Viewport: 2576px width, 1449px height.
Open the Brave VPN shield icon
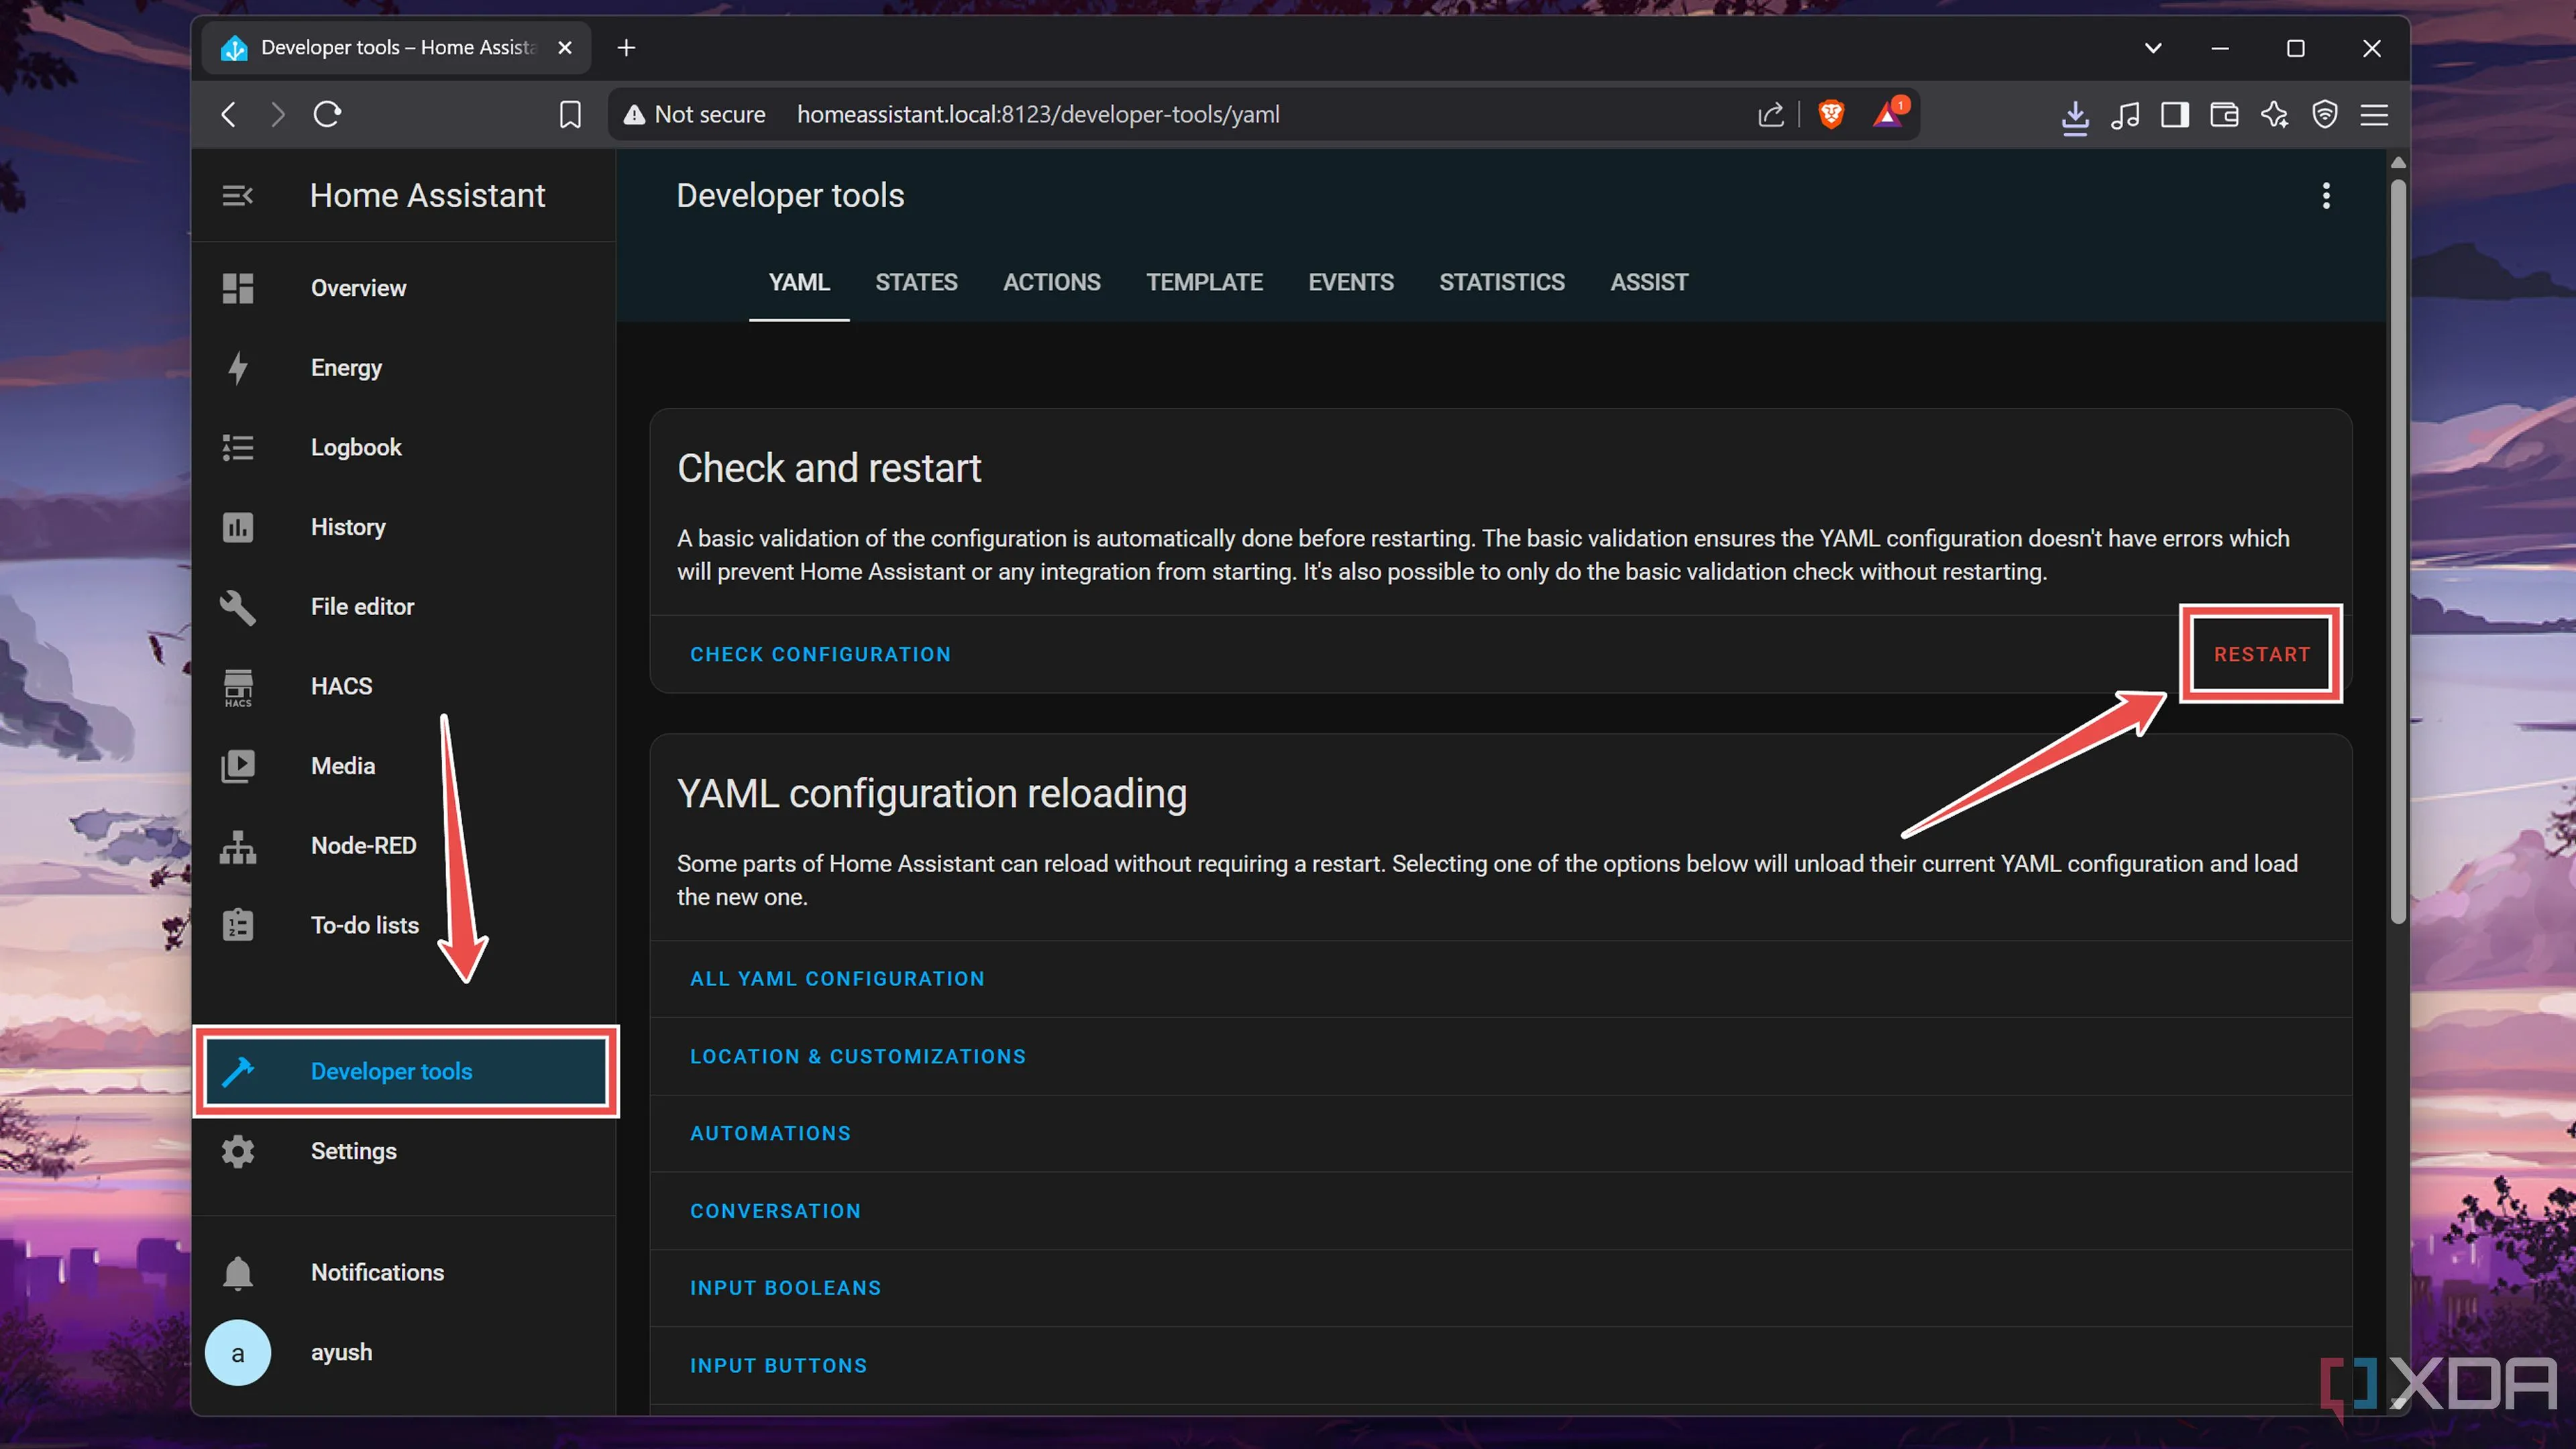point(2325,114)
